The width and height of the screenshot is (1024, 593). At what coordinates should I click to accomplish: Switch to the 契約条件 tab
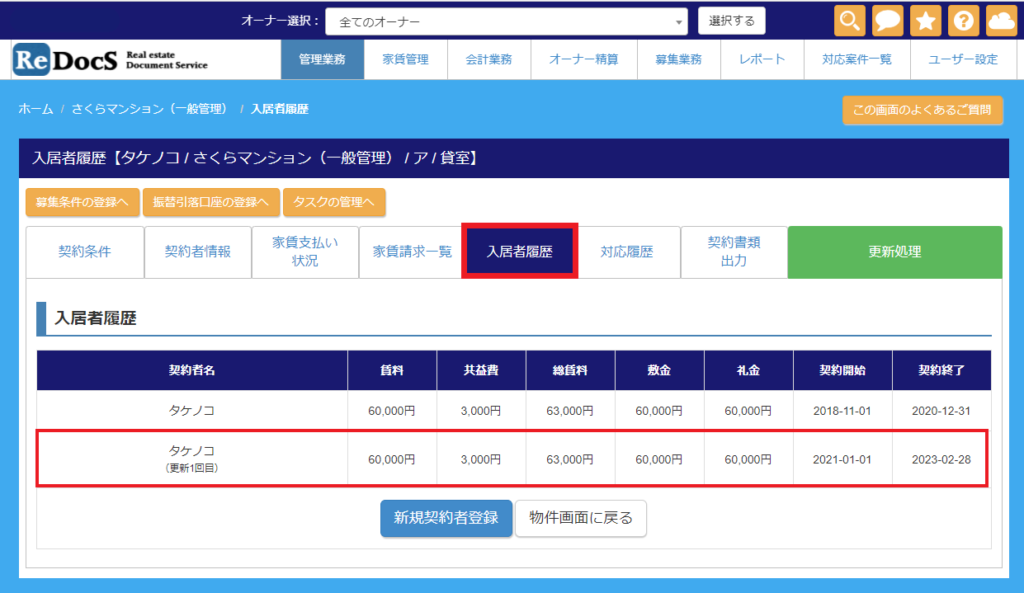pos(85,252)
